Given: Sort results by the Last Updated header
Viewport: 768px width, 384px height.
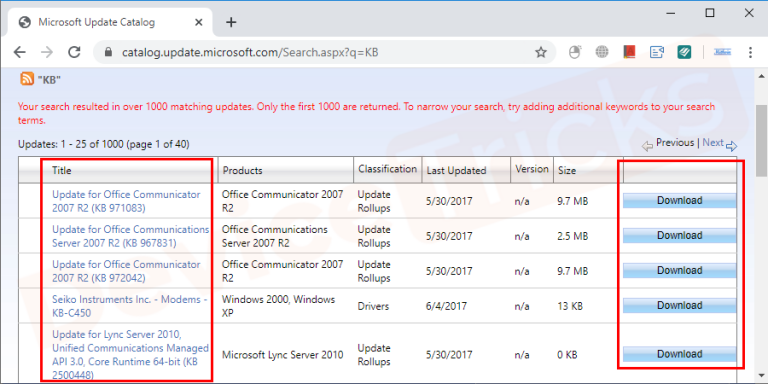Looking at the screenshot, I should pos(456,170).
